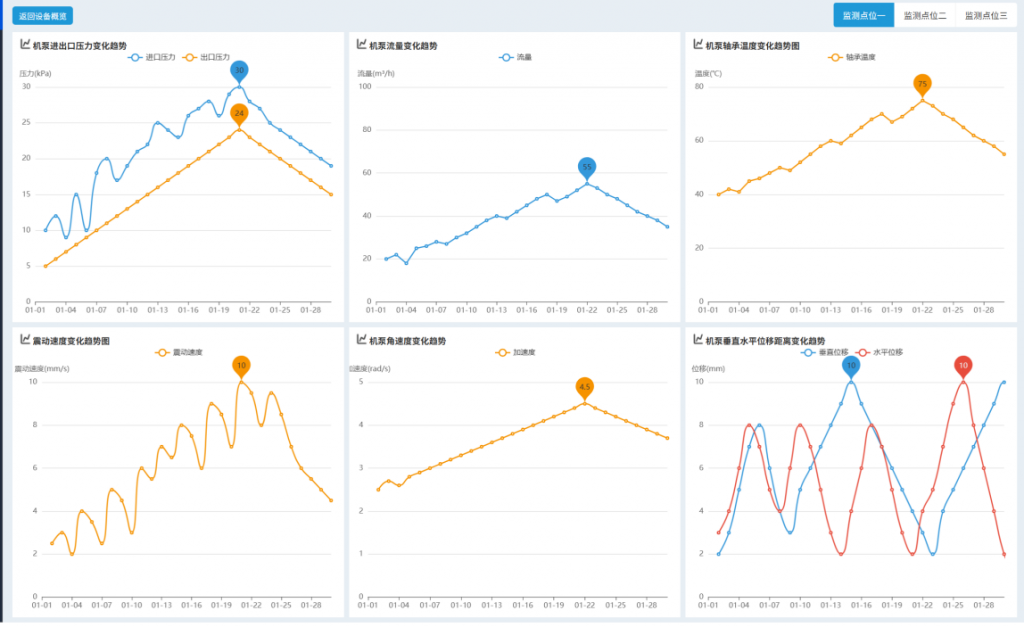Hide the 出口压力 legend series
This screenshot has height=627, width=1024.
206,57
